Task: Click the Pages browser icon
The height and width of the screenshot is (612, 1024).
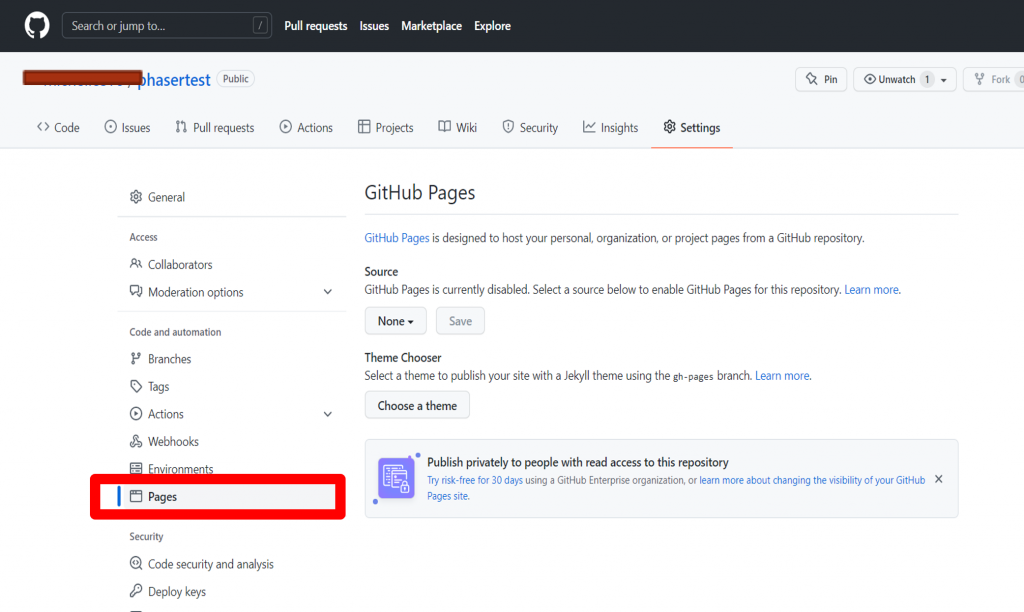Action: [x=136, y=496]
